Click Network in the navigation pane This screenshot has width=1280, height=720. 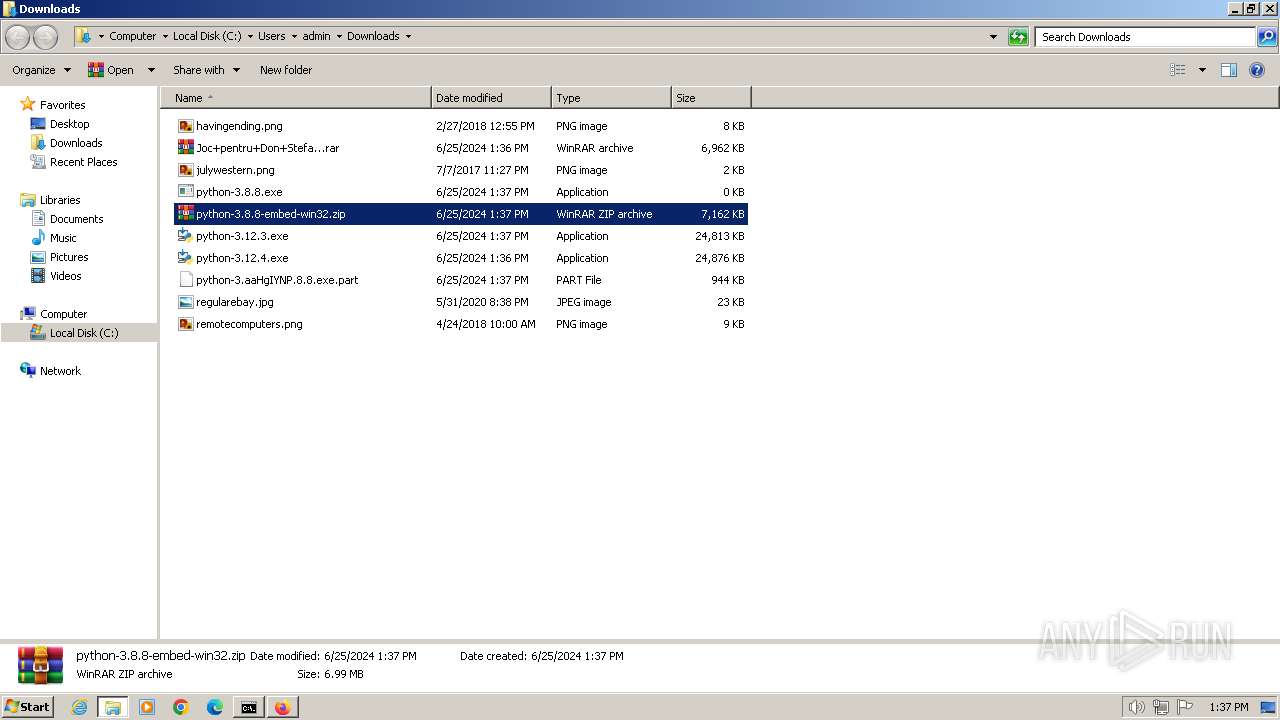pos(60,371)
